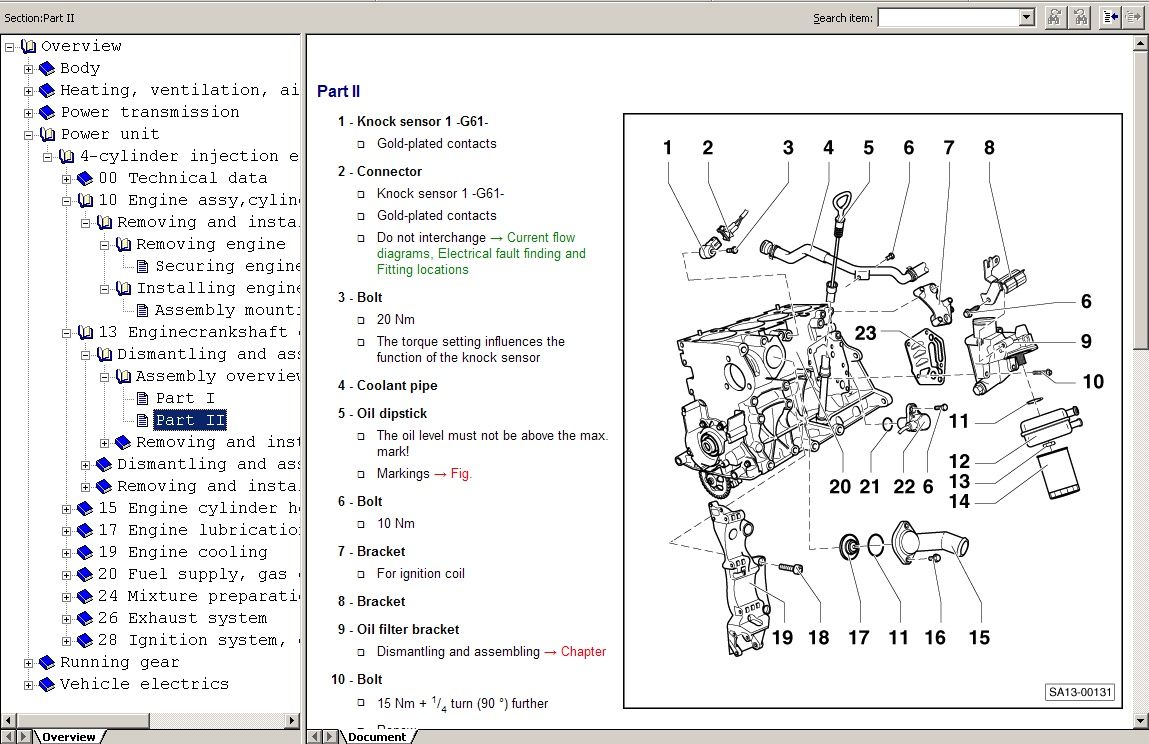
Task: Expand the 00 Technical data node
Action: point(67,179)
